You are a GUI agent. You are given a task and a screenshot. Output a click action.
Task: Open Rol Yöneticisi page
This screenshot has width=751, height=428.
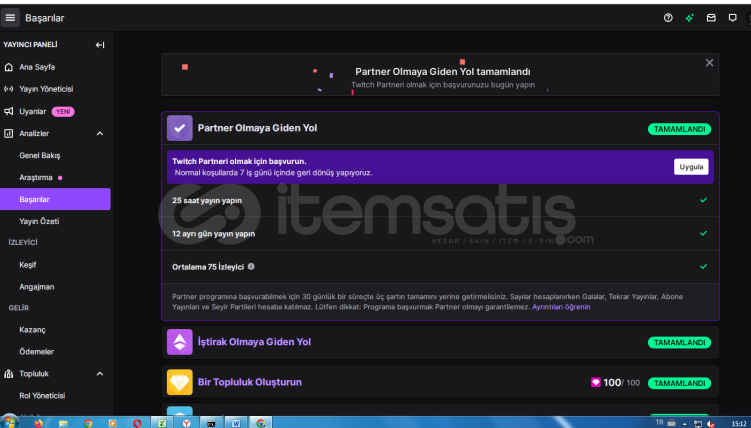coord(42,396)
